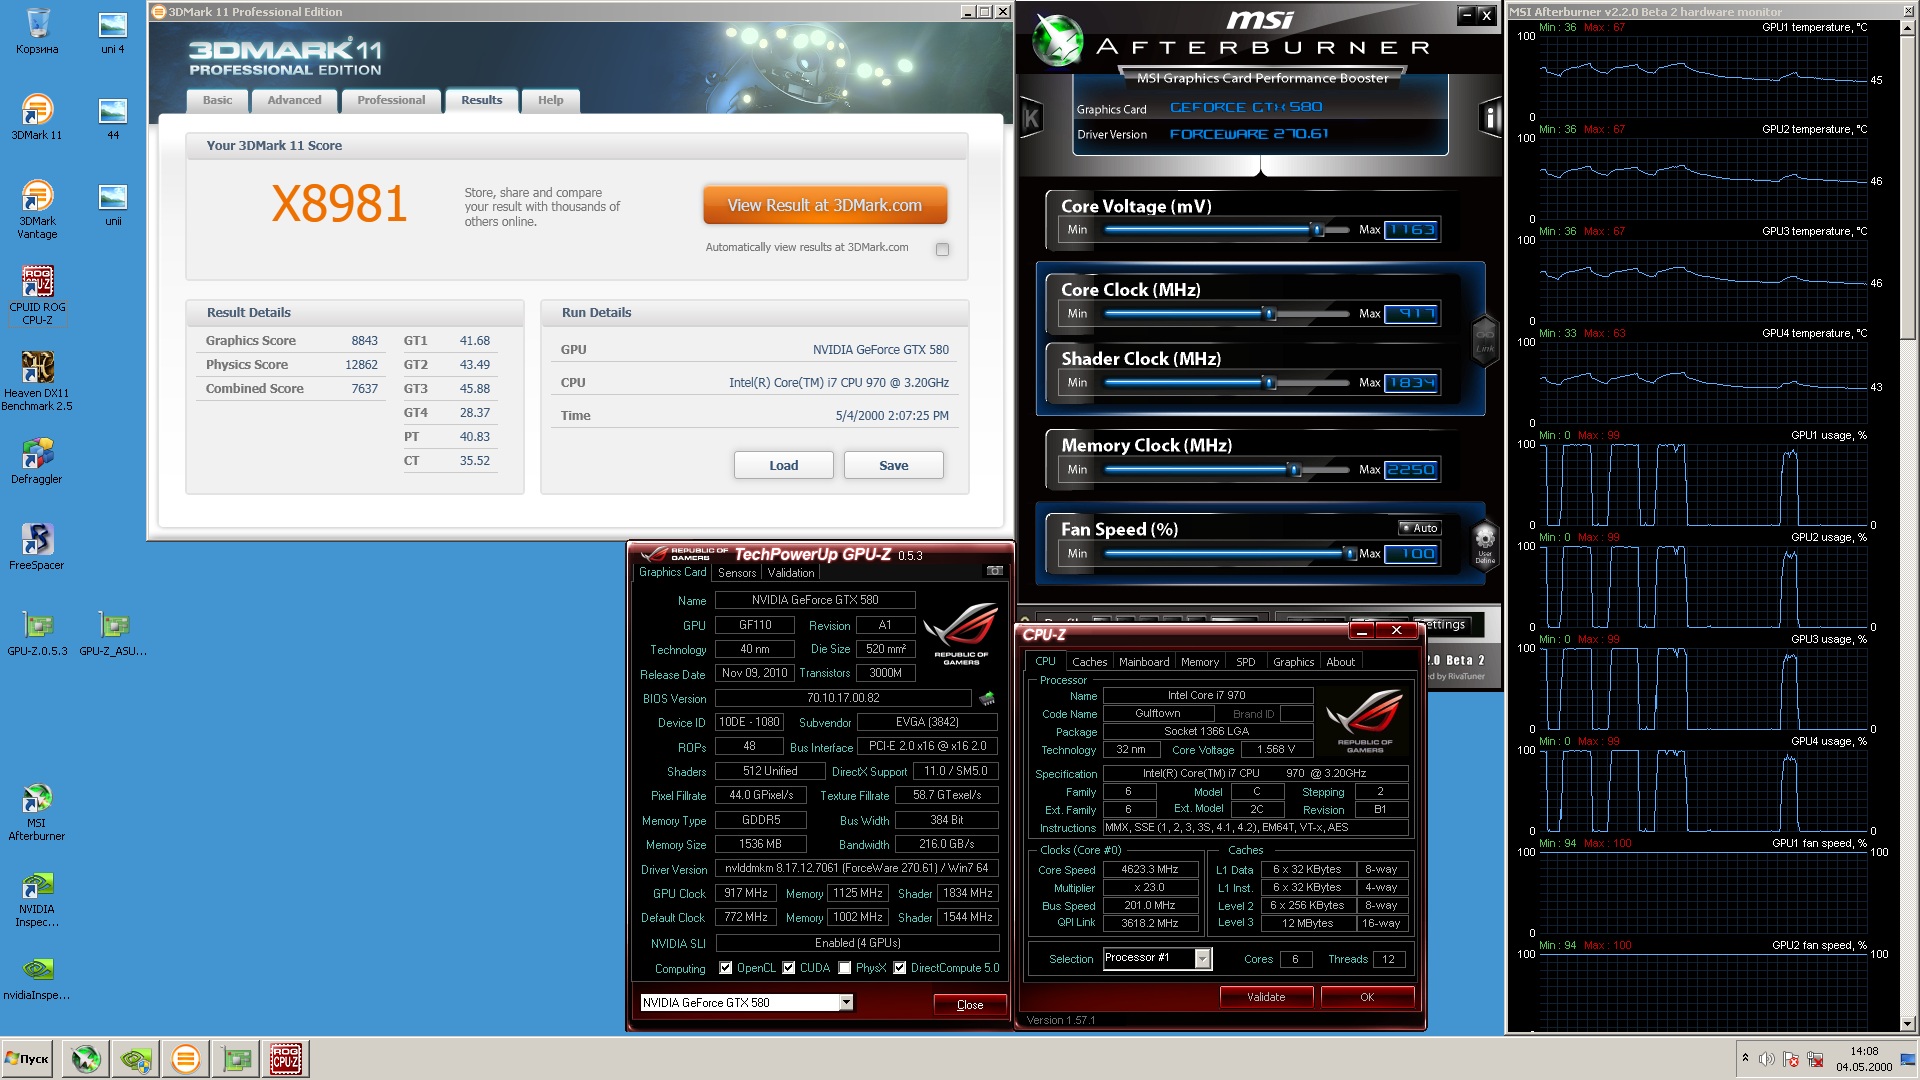Open the MSI Afterburner desktop shortcut

click(37, 811)
